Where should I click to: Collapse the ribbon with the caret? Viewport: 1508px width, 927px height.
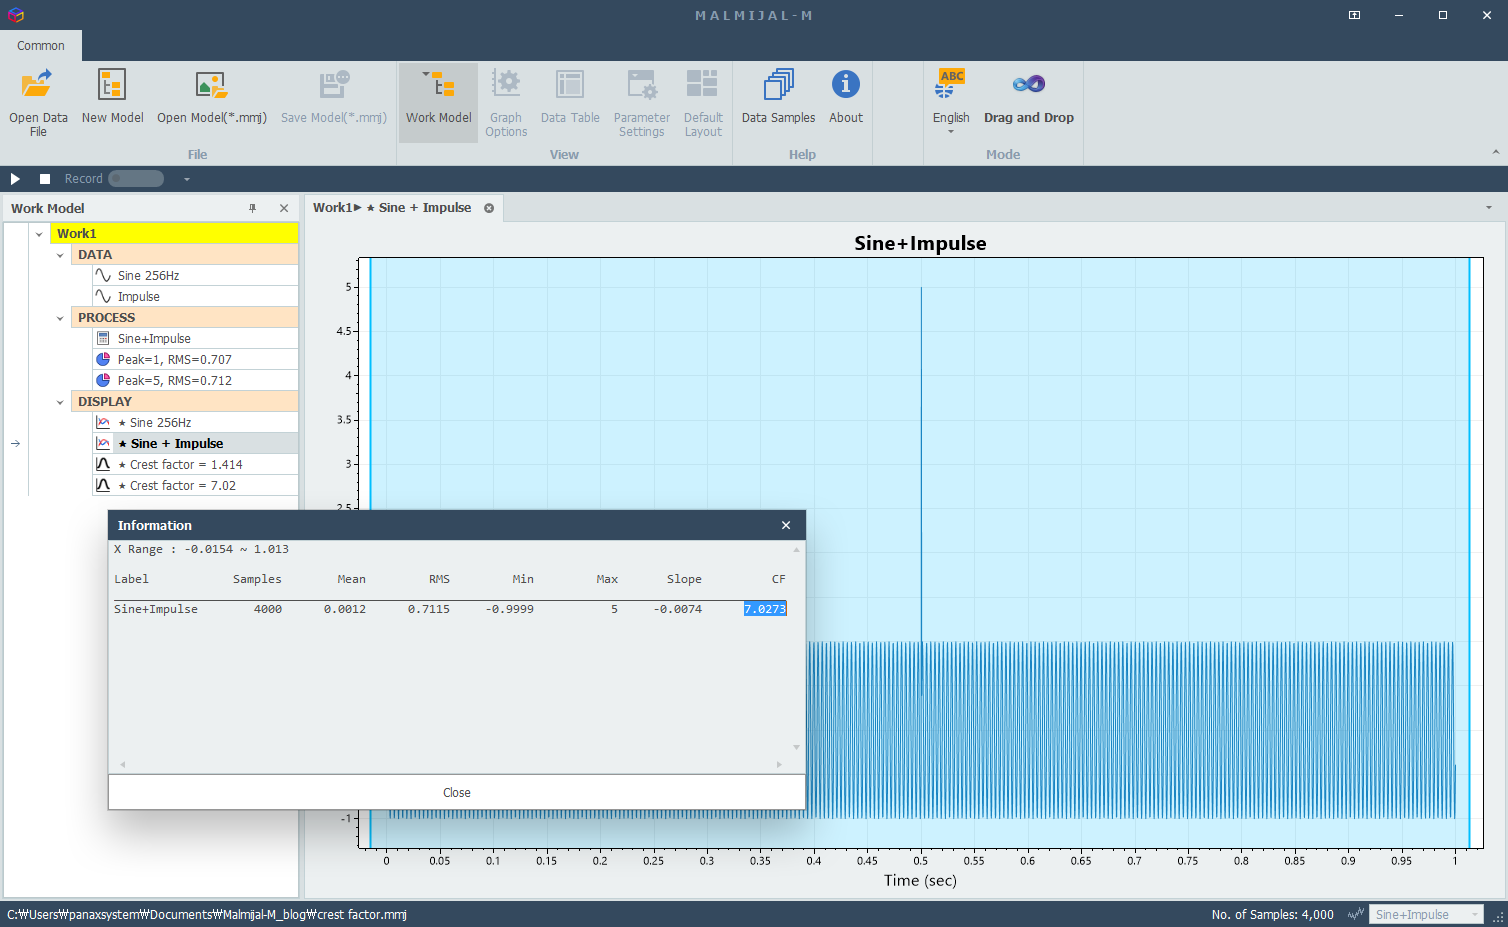pos(1496,152)
